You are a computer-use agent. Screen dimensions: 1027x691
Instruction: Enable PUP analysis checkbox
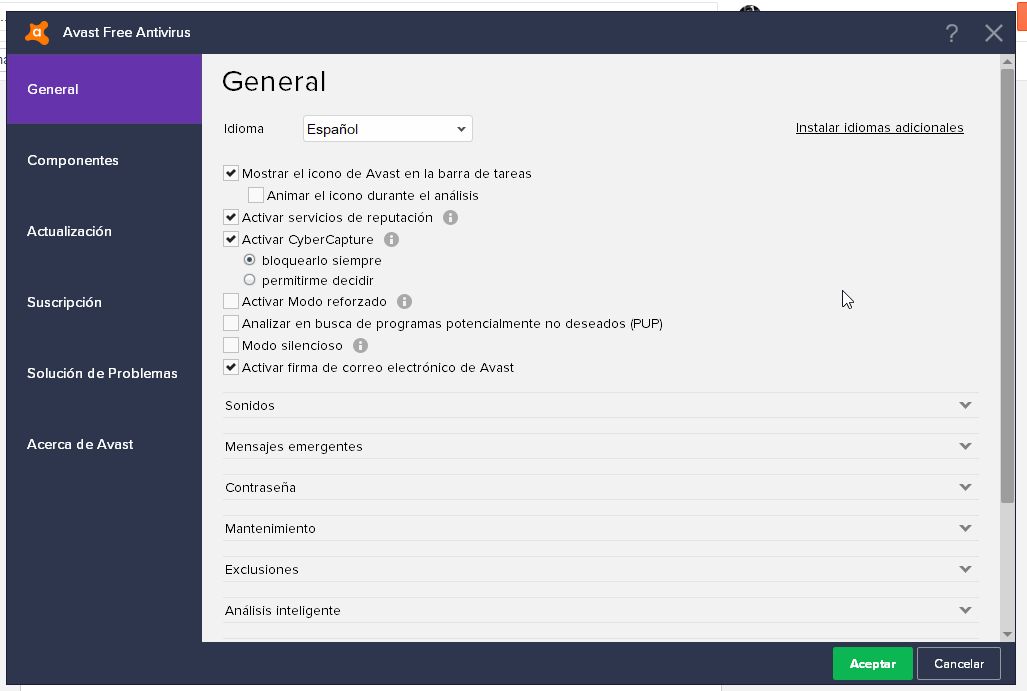(231, 324)
